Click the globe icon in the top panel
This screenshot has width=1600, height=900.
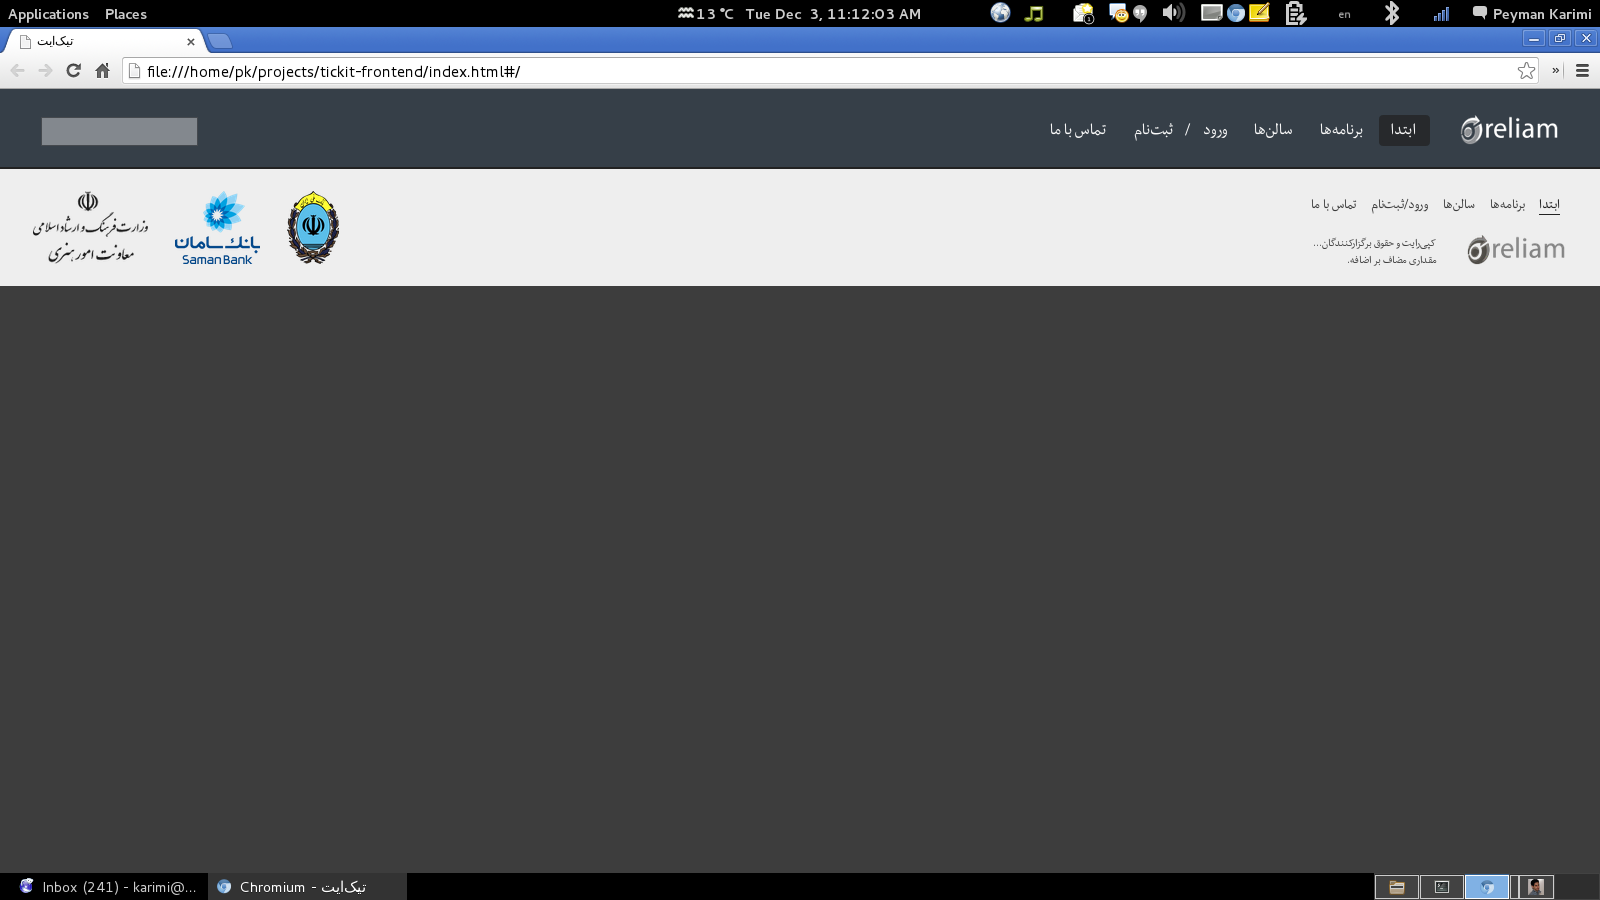tap(1000, 13)
